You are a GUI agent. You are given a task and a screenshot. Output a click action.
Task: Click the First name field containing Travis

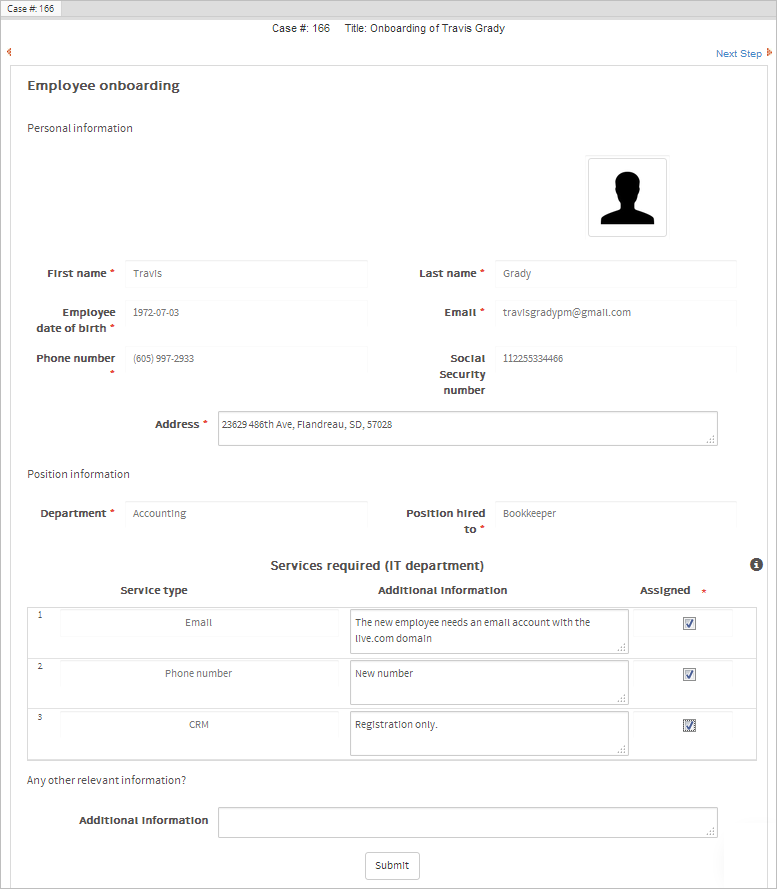pyautogui.click(x=246, y=274)
